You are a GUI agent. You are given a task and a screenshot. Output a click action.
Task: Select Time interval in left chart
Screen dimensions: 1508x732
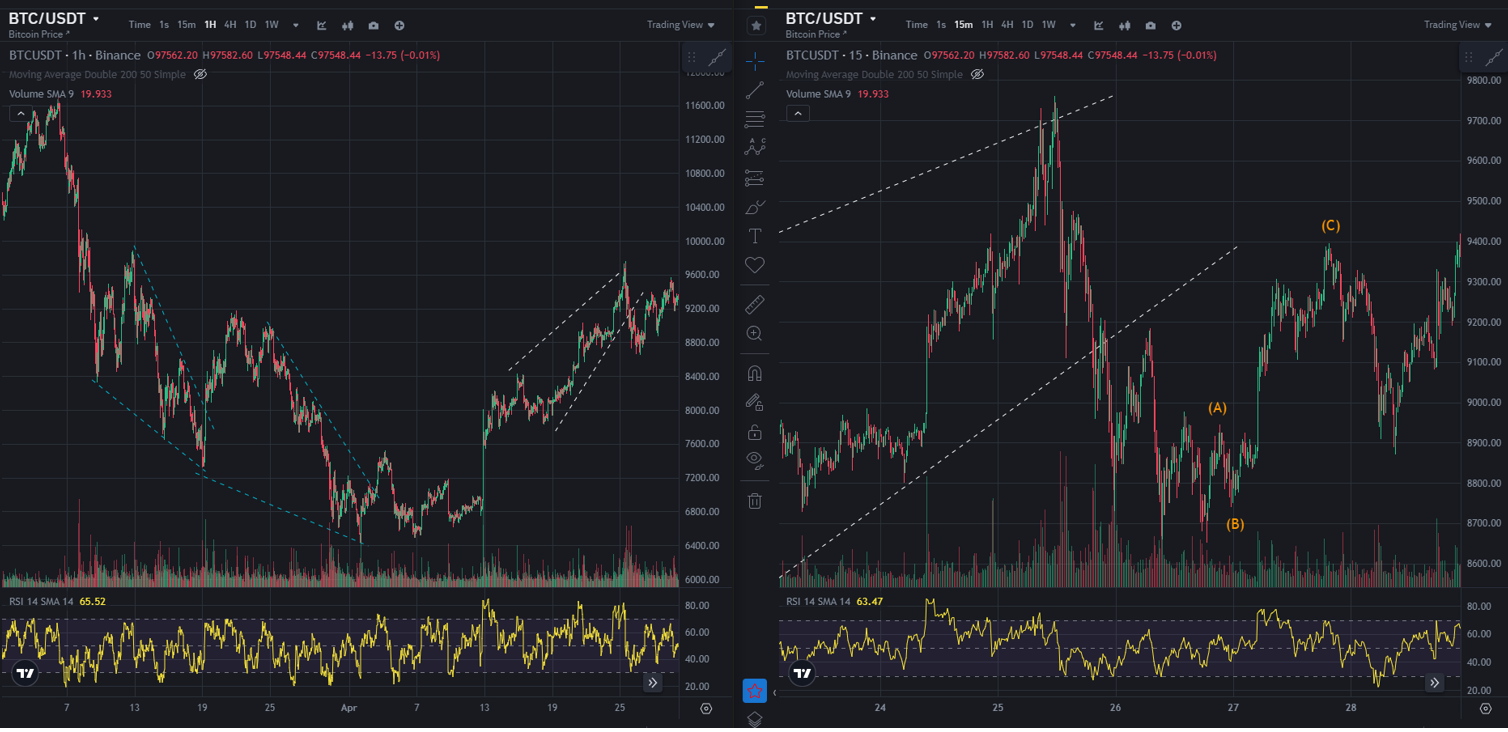pos(140,25)
